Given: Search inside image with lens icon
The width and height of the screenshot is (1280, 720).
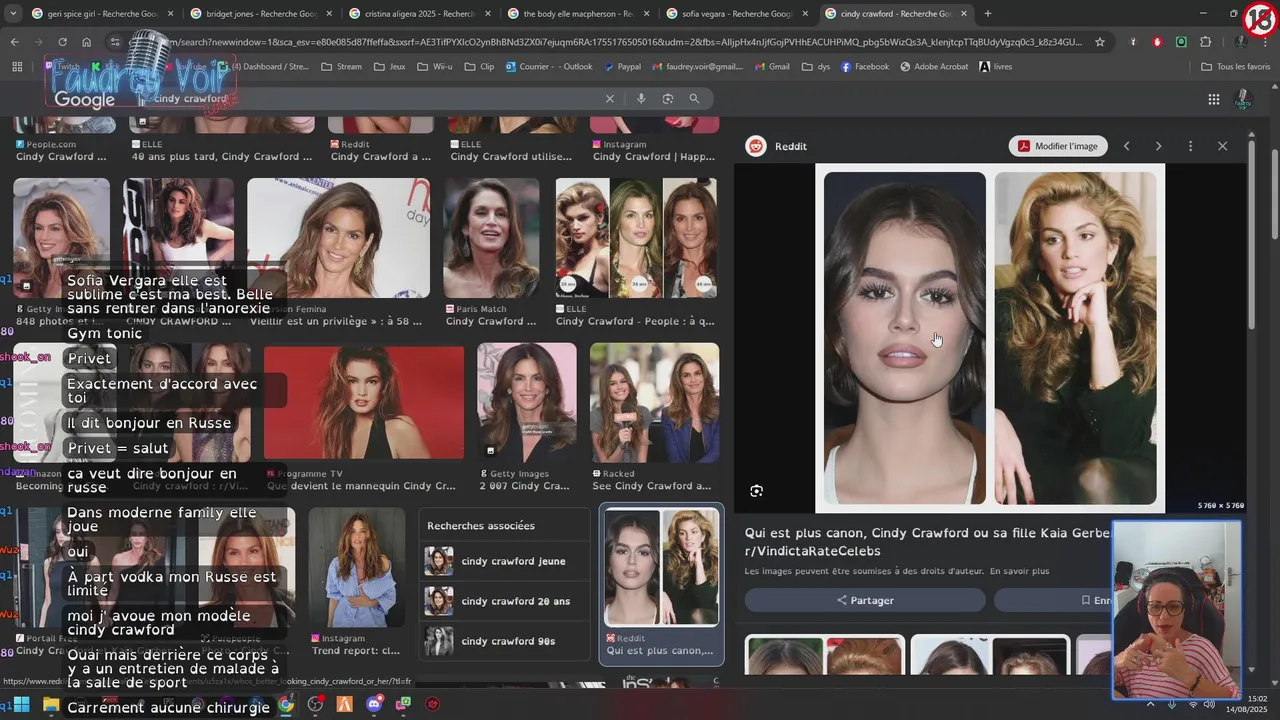Looking at the screenshot, I should pyautogui.click(x=757, y=491).
